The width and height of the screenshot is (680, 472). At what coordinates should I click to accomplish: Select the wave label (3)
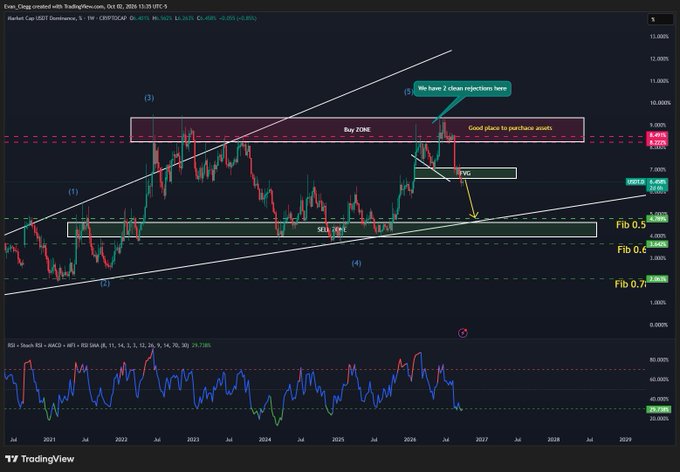pyautogui.click(x=149, y=98)
